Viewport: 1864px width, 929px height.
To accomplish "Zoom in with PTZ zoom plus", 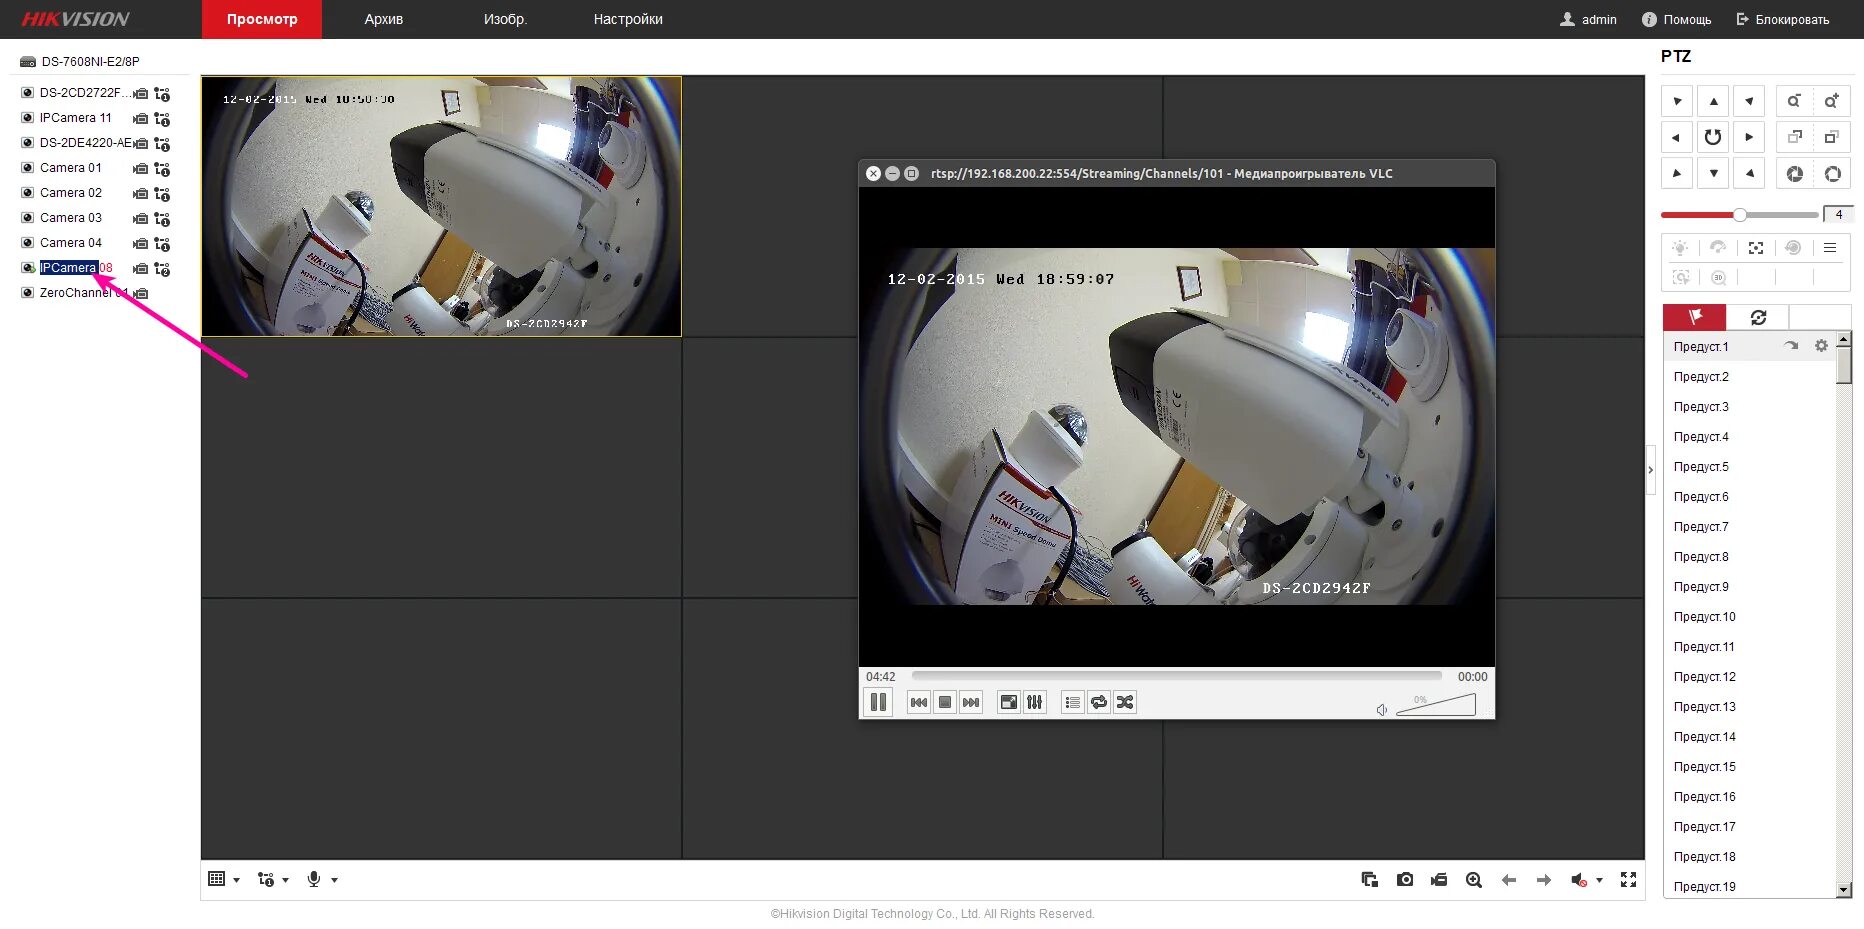I will (1831, 101).
